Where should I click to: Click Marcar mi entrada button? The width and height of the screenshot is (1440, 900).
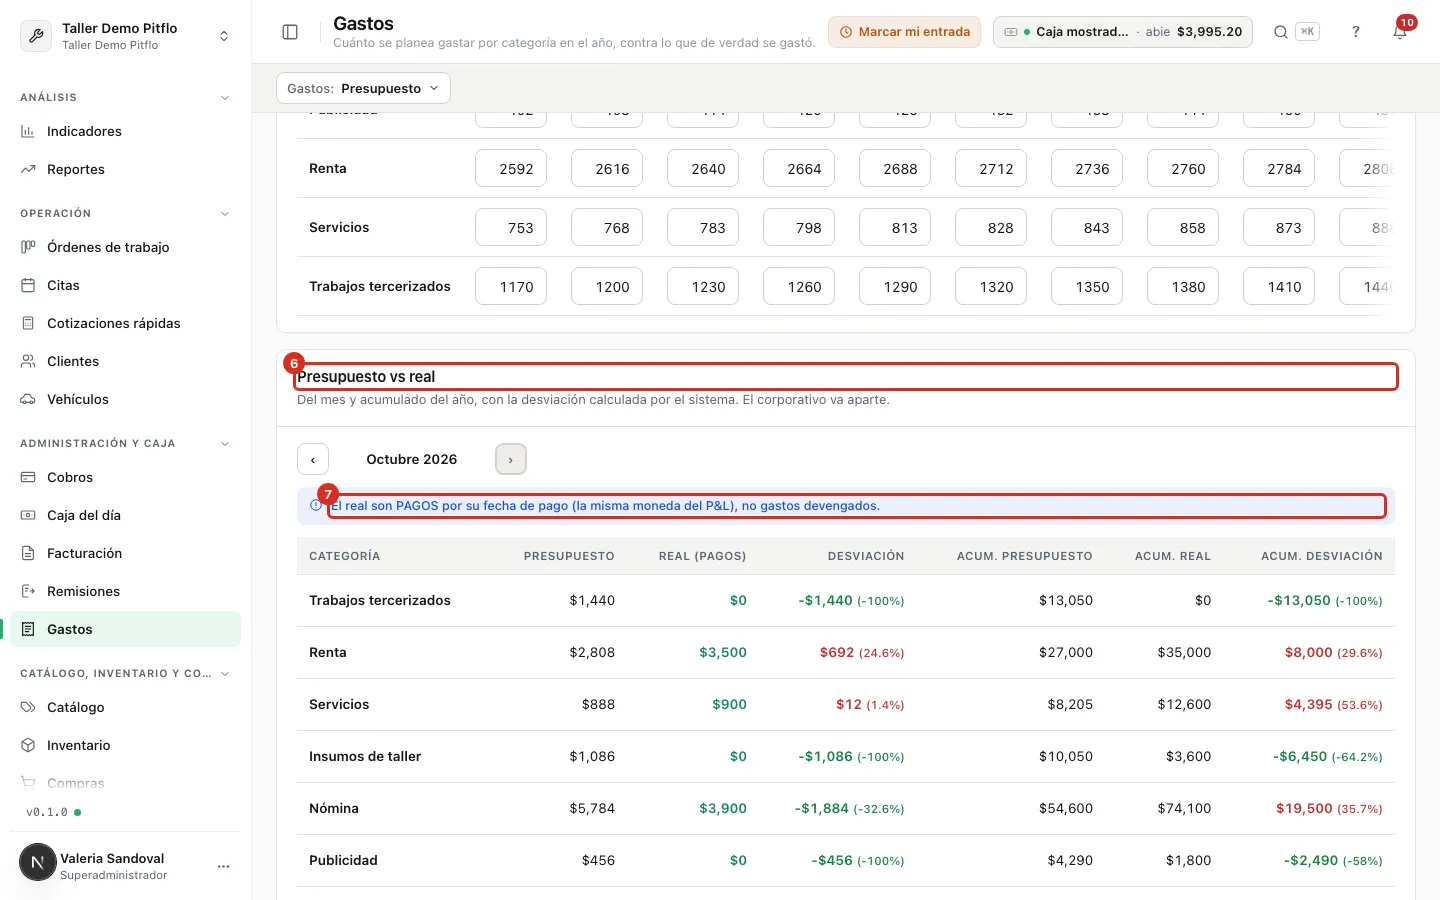pyautogui.click(x=904, y=32)
